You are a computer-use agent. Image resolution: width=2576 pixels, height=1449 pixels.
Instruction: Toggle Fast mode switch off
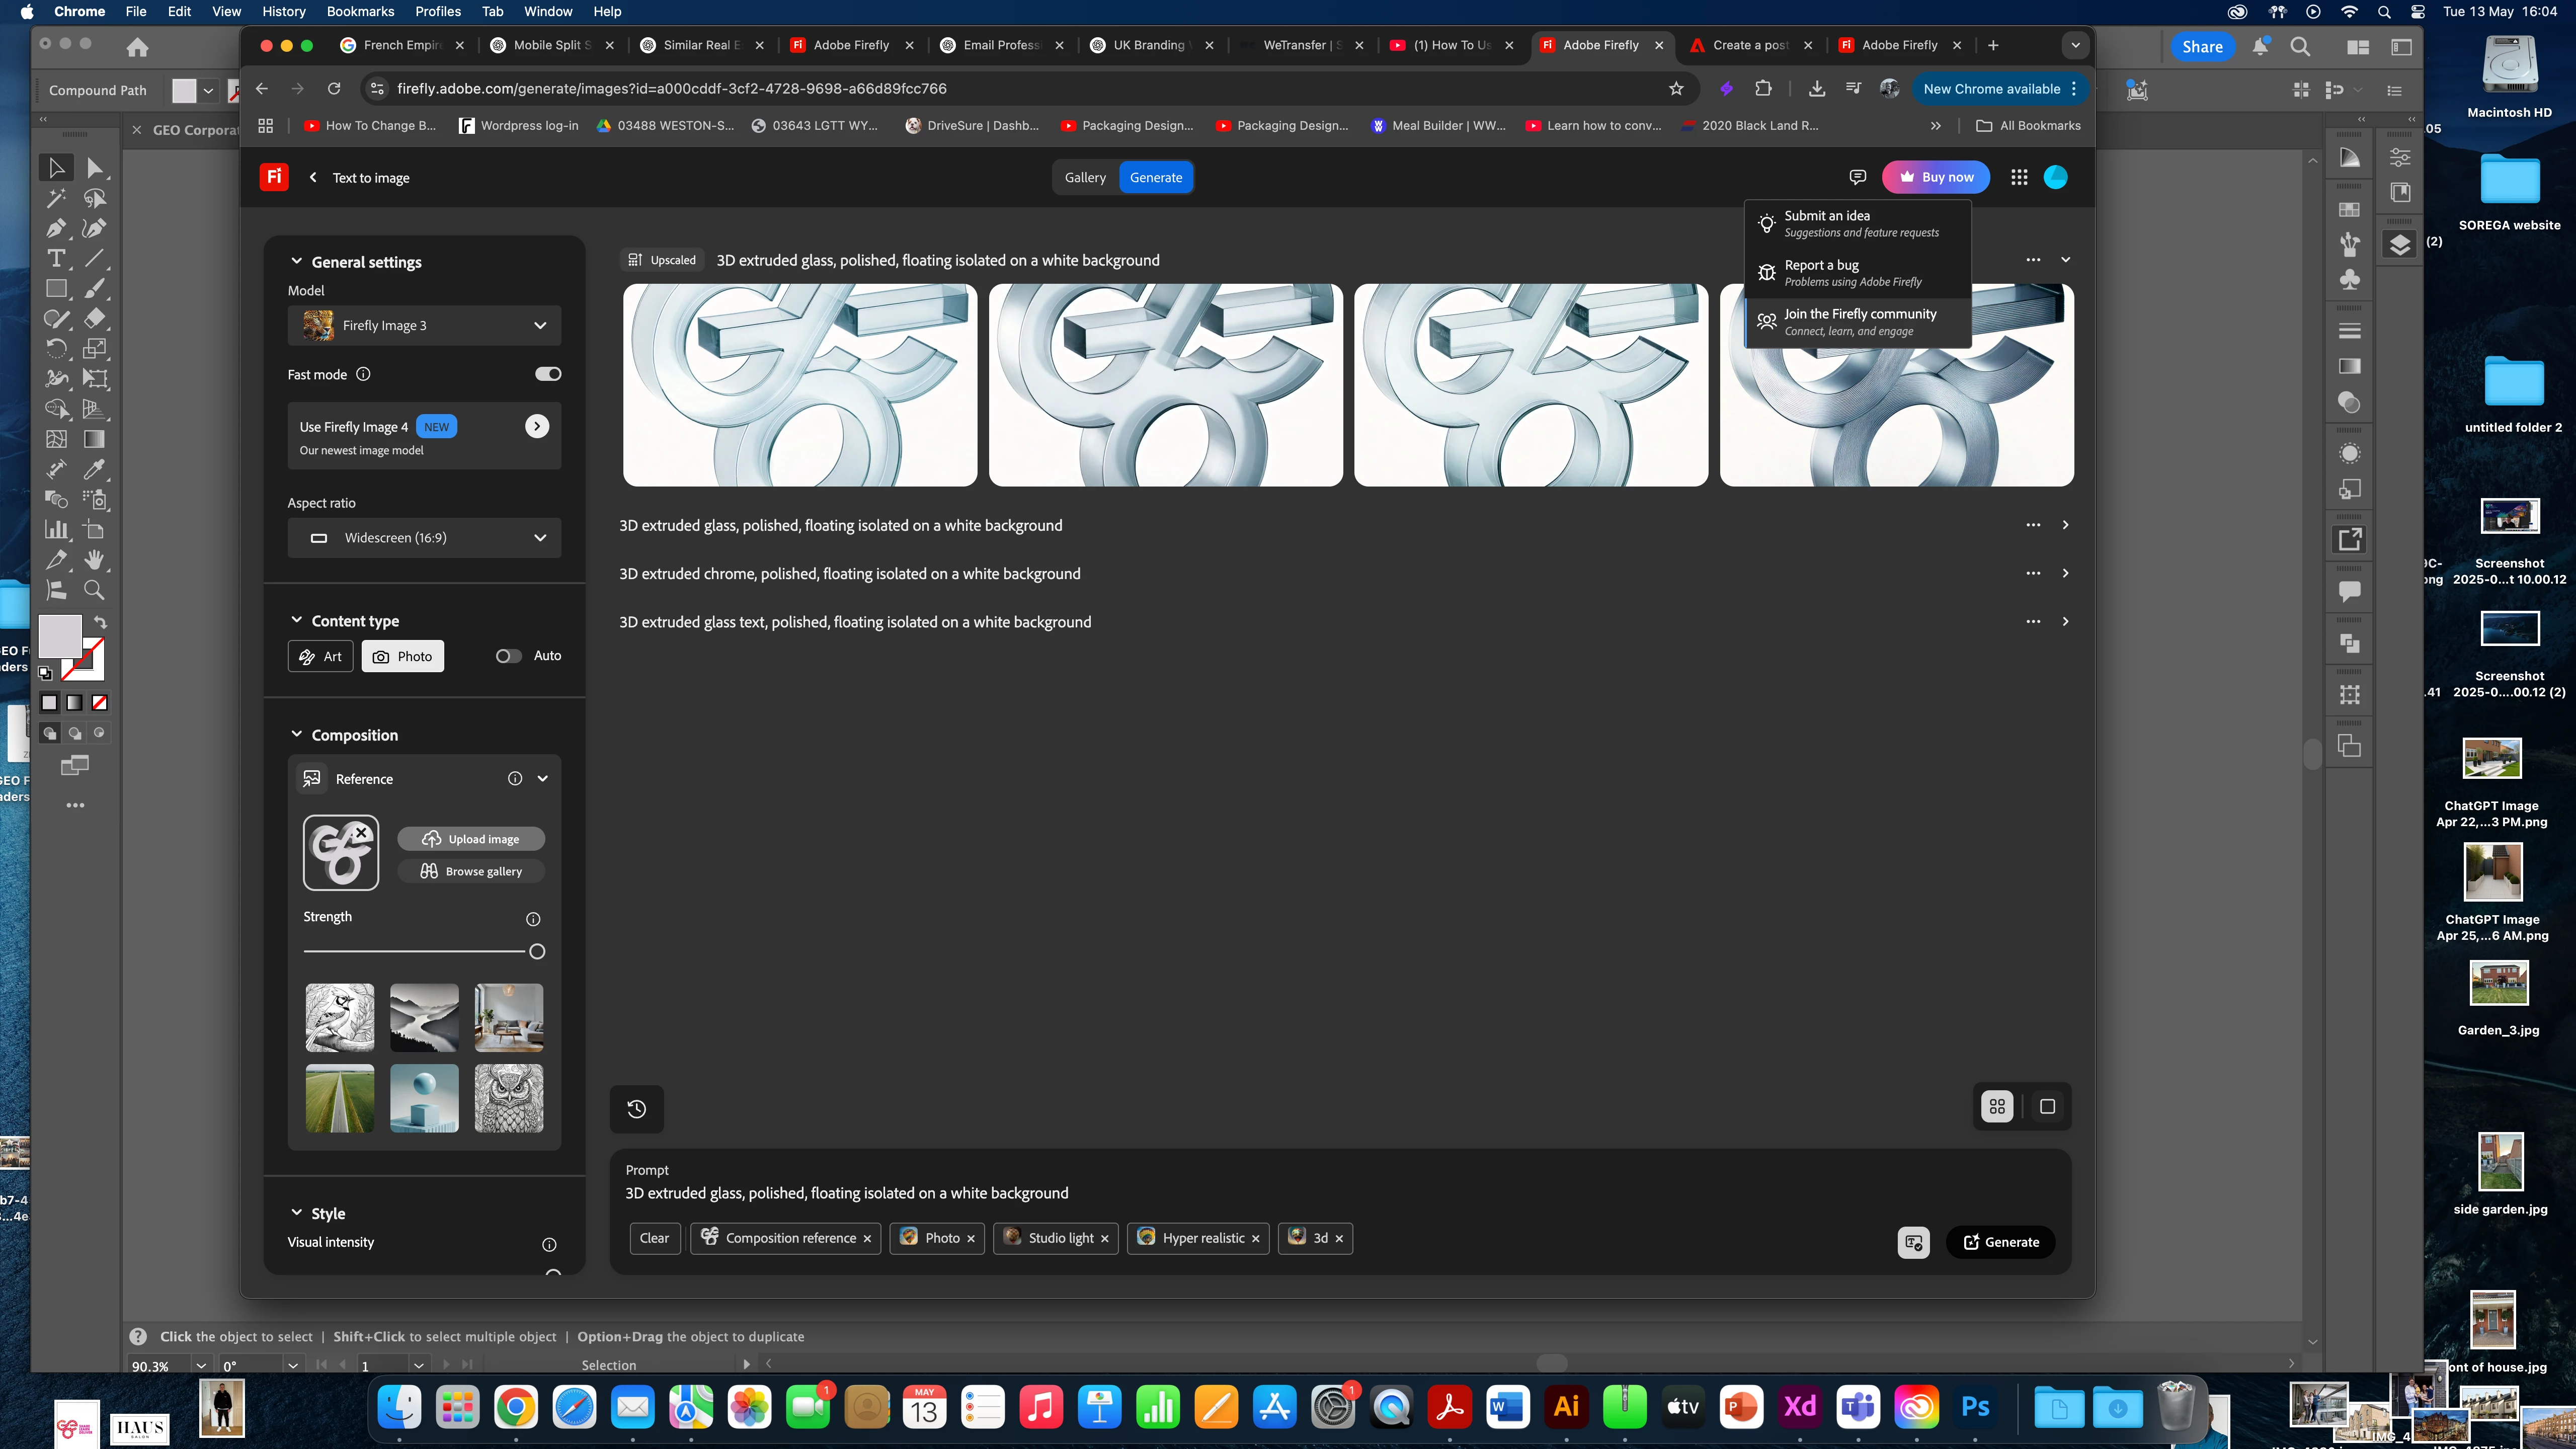coord(548,374)
